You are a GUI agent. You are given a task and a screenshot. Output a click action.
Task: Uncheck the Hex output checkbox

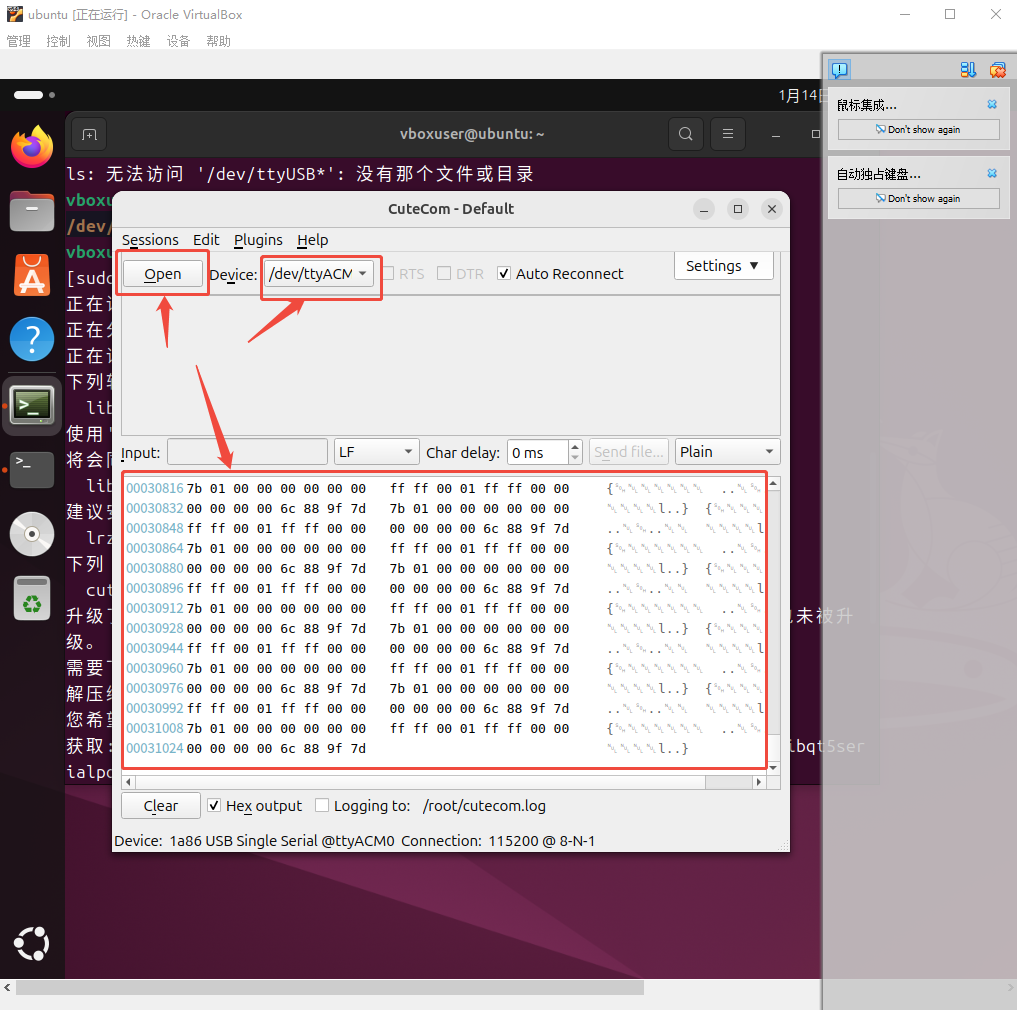coord(214,806)
